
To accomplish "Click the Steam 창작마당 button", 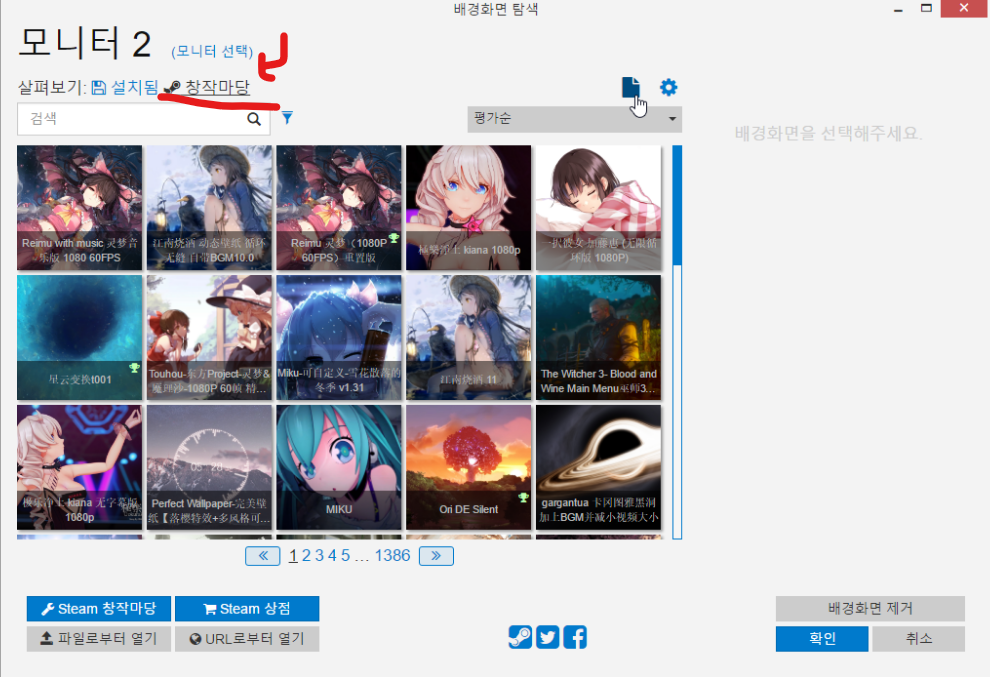I will (x=98, y=609).
